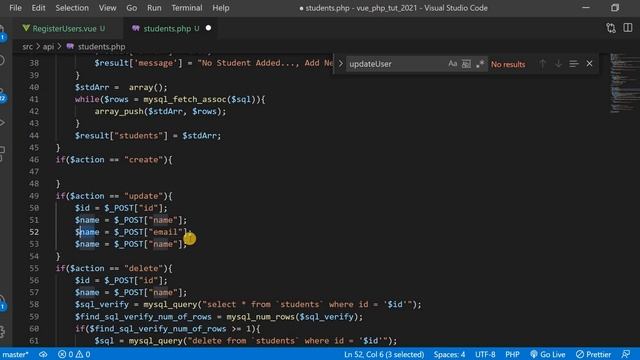Click mysql_fetch_assoc on line 41

[x=184, y=99]
